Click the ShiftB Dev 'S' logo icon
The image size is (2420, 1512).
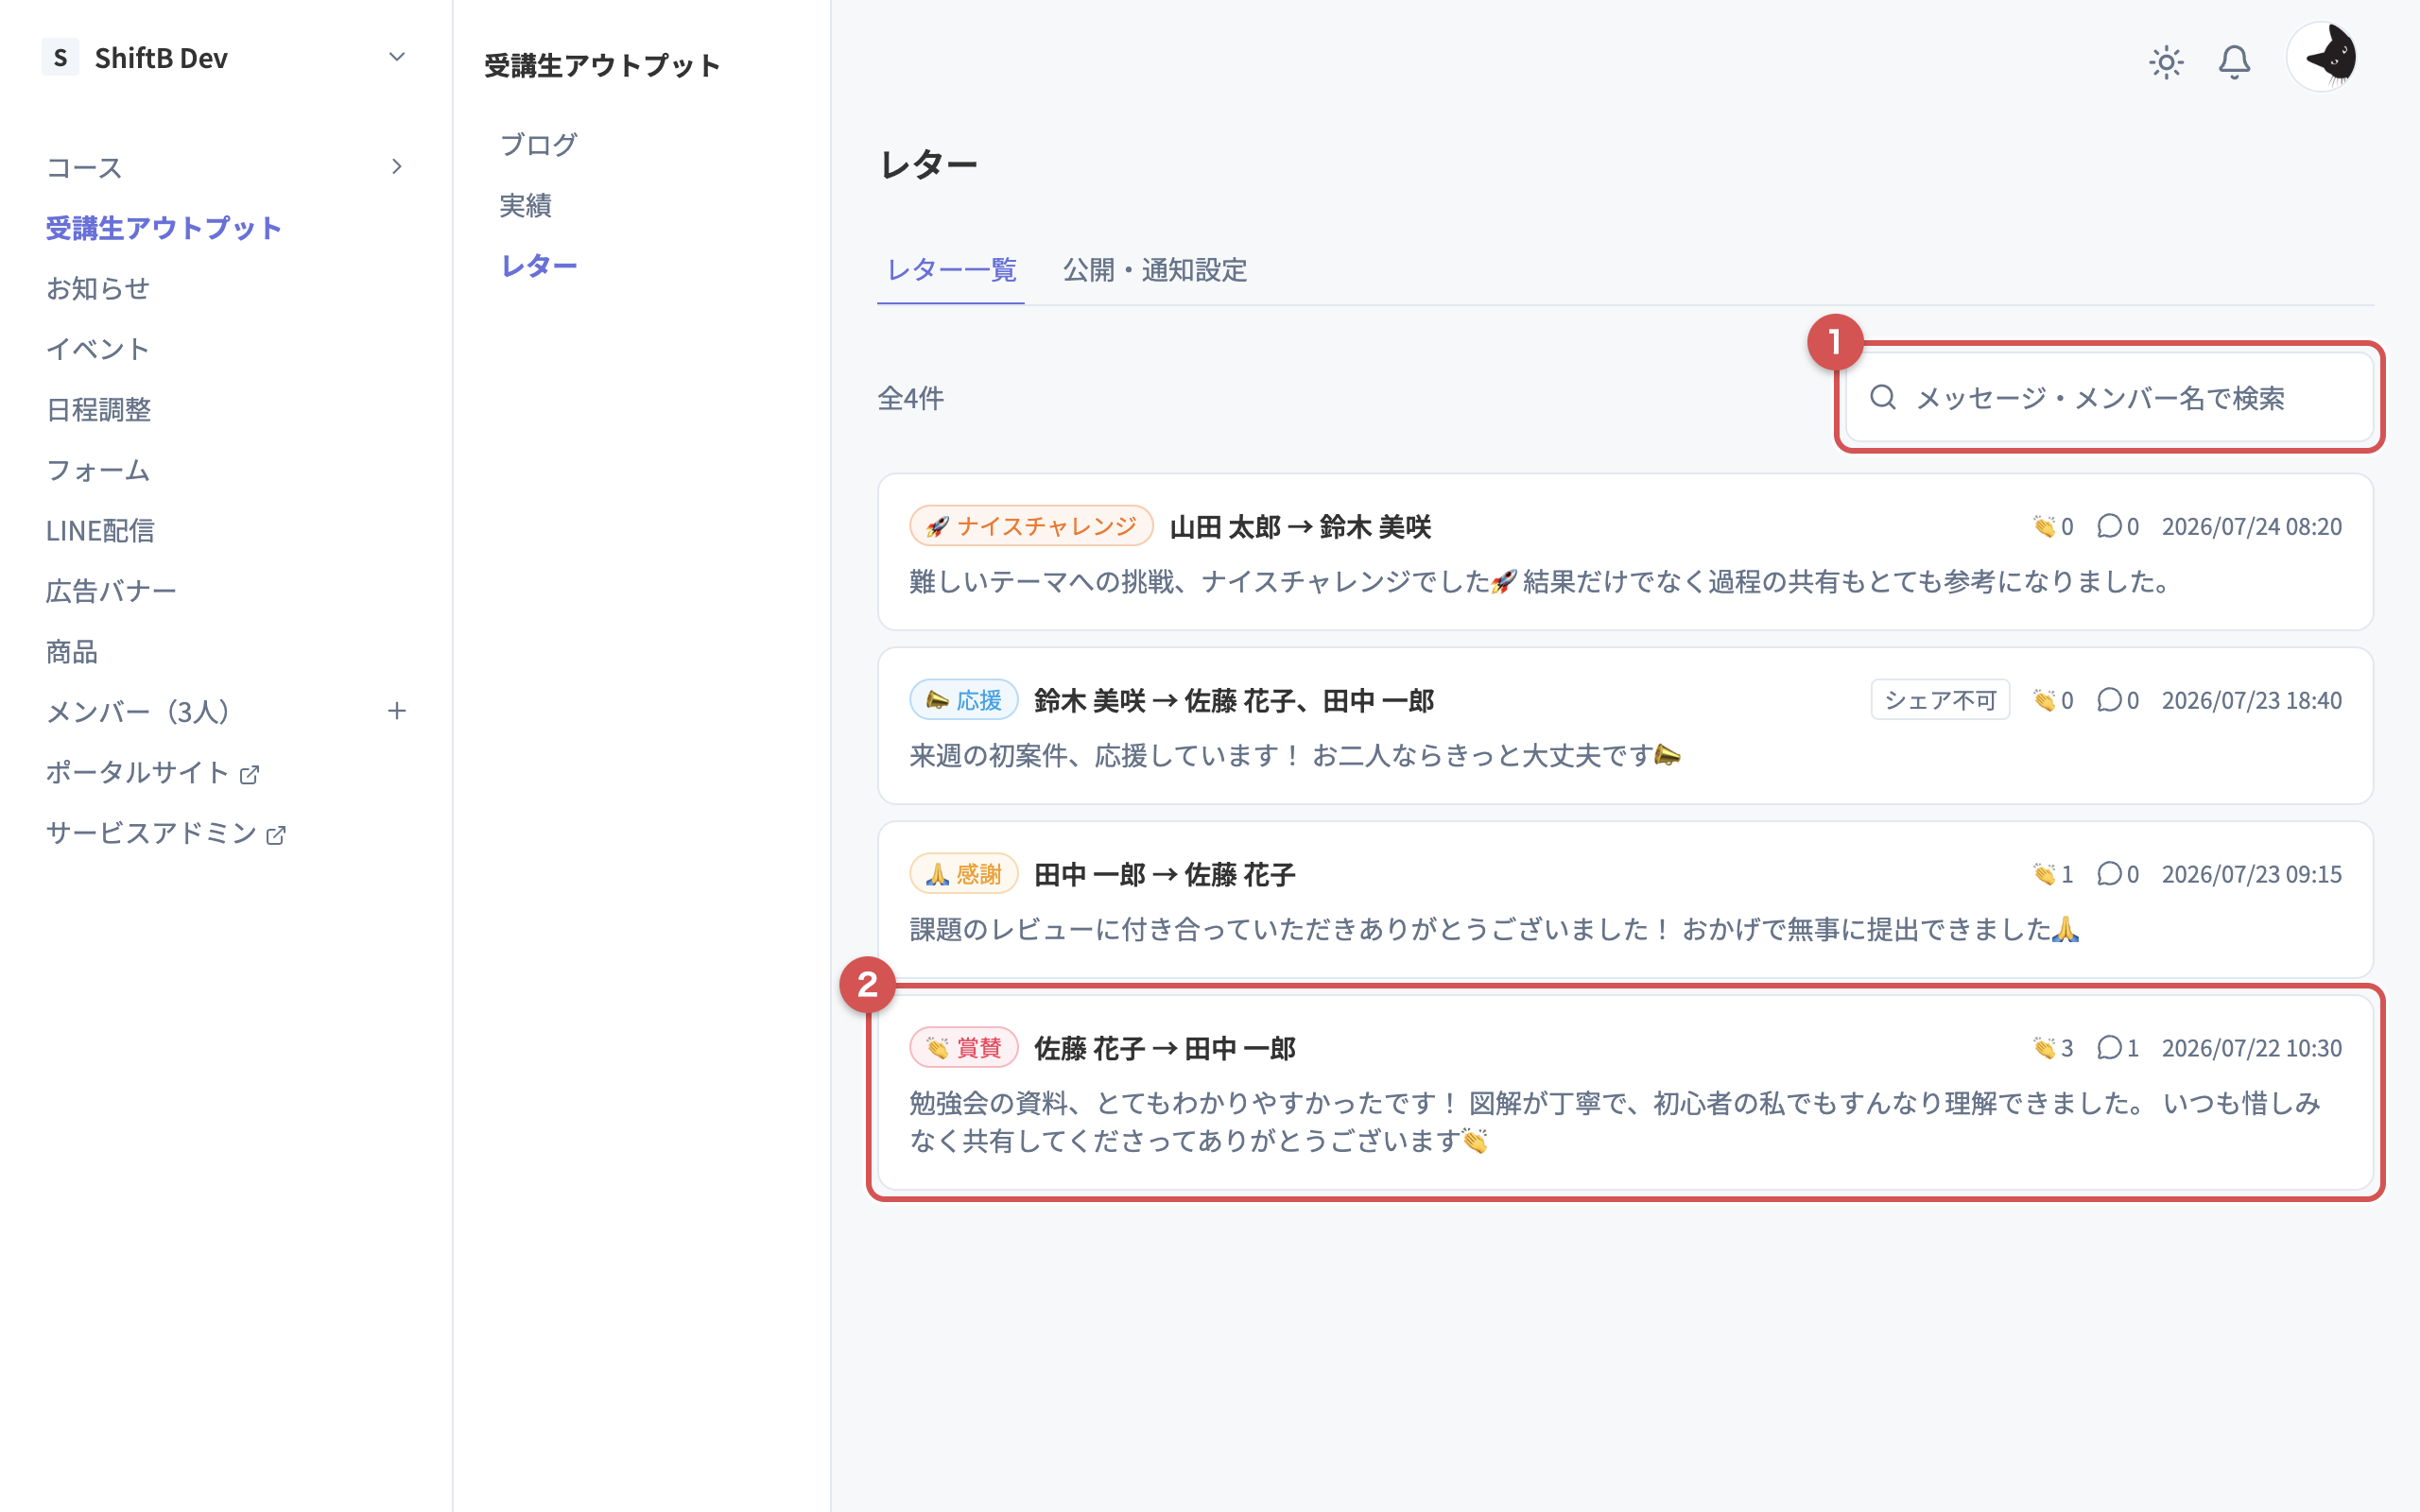[x=60, y=57]
